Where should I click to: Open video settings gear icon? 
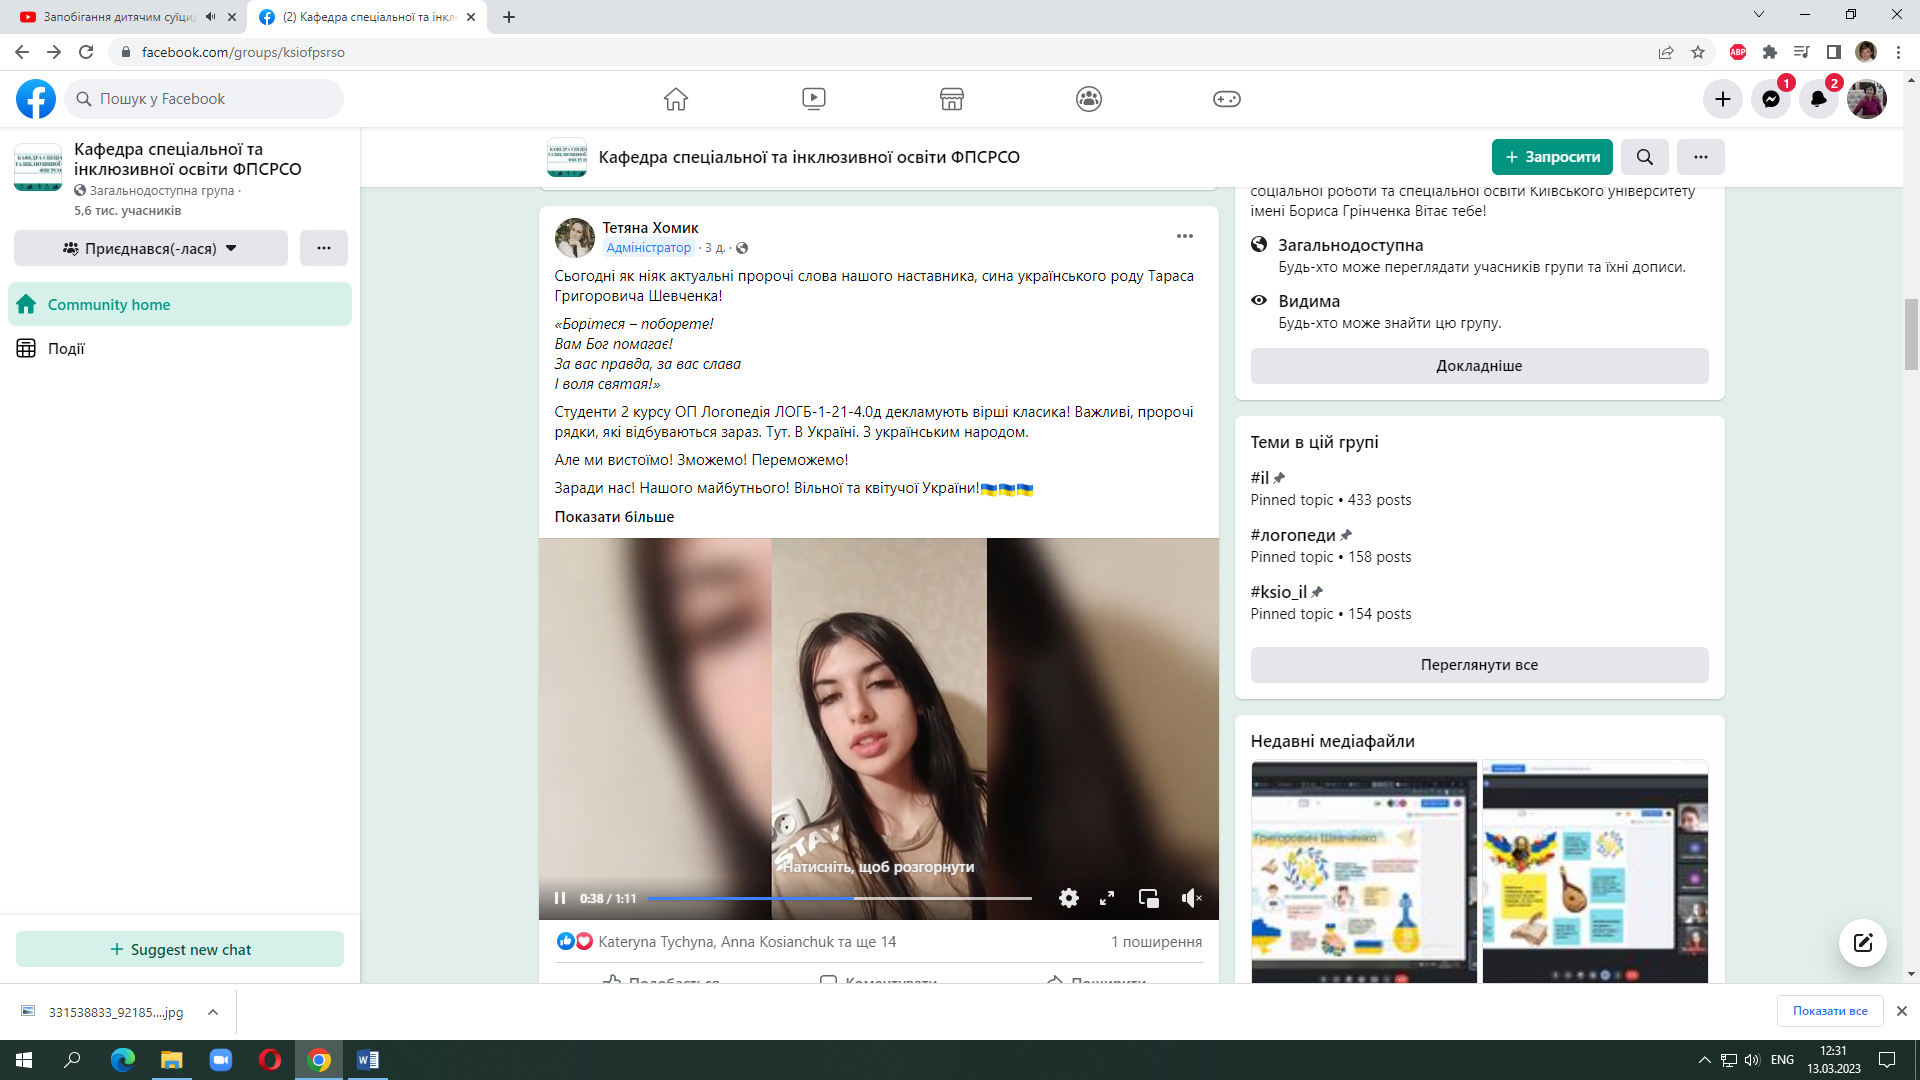coord(1068,898)
